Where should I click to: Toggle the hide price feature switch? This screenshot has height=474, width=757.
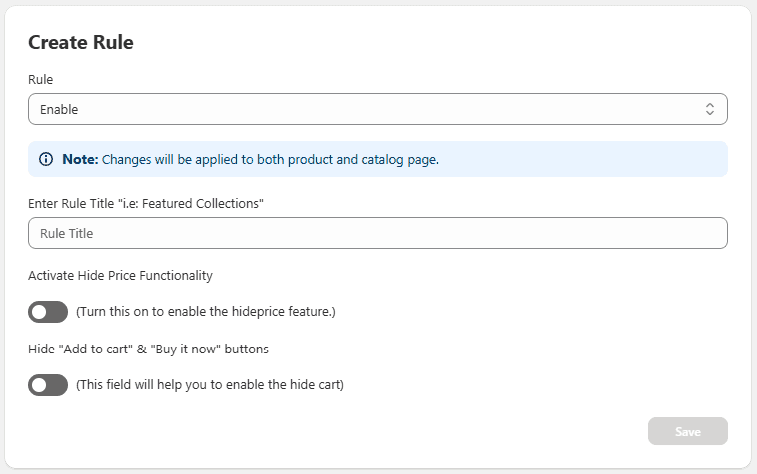click(x=48, y=312)
